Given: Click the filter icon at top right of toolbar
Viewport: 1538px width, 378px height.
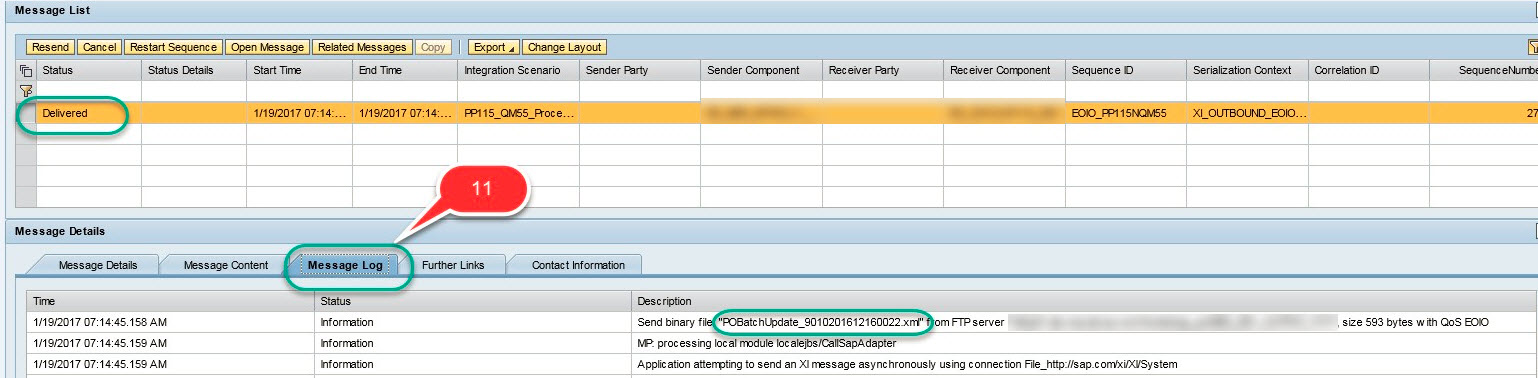Looking at the screenshot, I should click(1533, 47).
